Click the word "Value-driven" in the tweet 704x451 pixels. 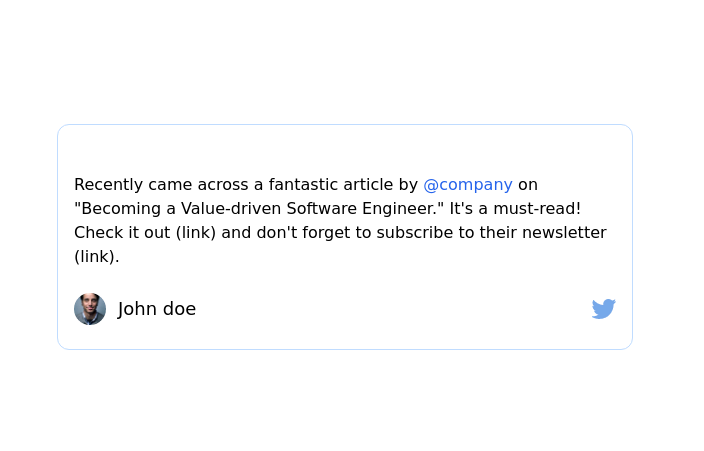[231, 209]
